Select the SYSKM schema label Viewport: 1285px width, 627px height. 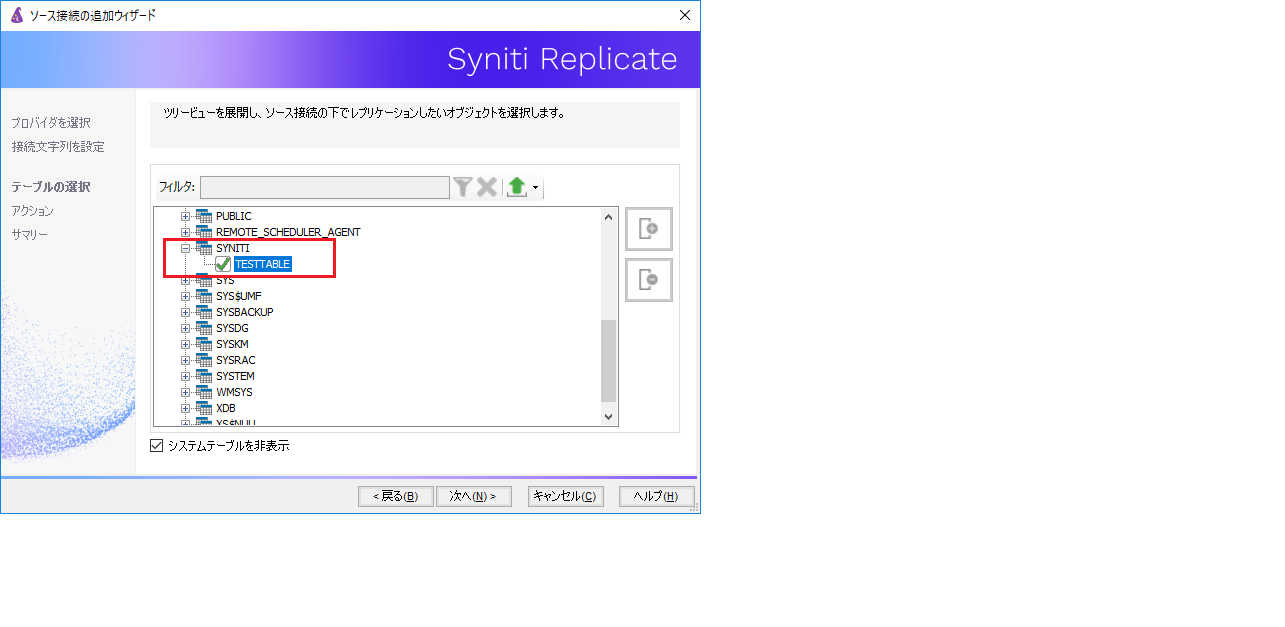pyautogui.click(x=232, y=344)
